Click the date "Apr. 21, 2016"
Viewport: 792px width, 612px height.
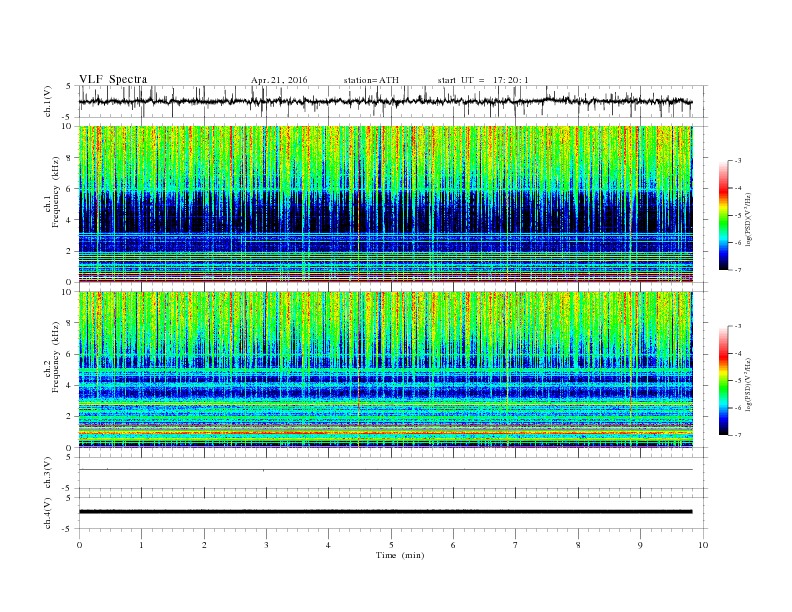pos(279,80)
